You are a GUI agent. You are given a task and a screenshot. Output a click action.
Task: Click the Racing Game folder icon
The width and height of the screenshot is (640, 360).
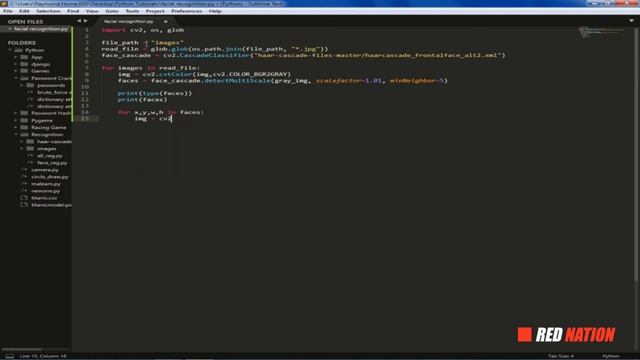click(x=24, y=127)
